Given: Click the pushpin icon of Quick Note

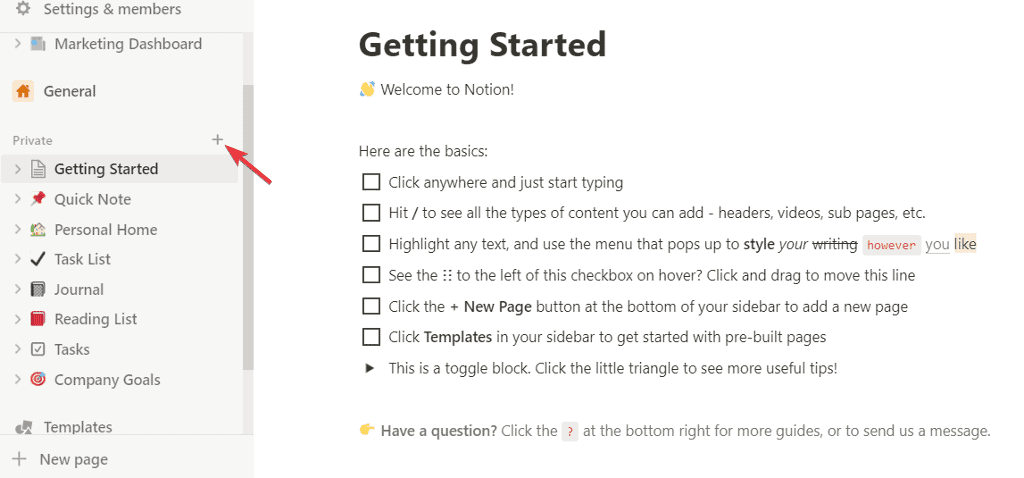Looking at the screenshot, I should pos(38,199).
